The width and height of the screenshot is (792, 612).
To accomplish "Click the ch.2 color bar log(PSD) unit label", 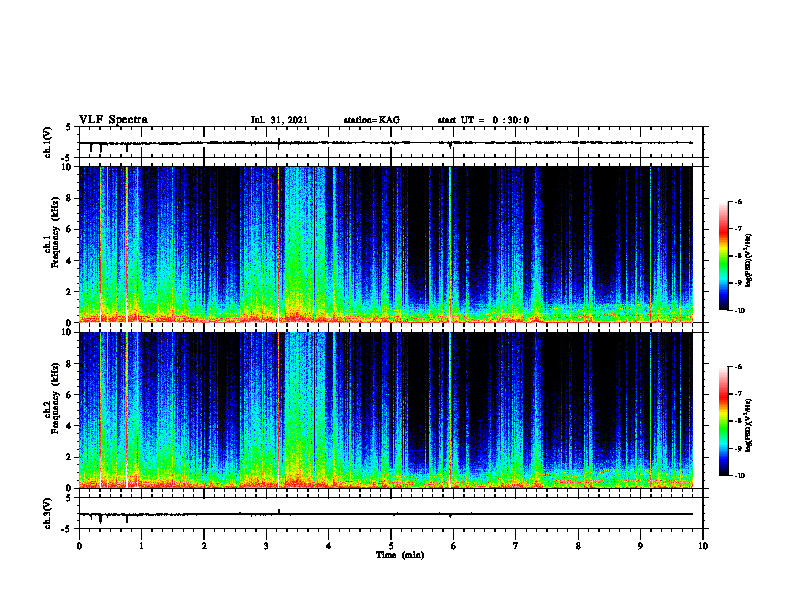I will click(749, 425).
